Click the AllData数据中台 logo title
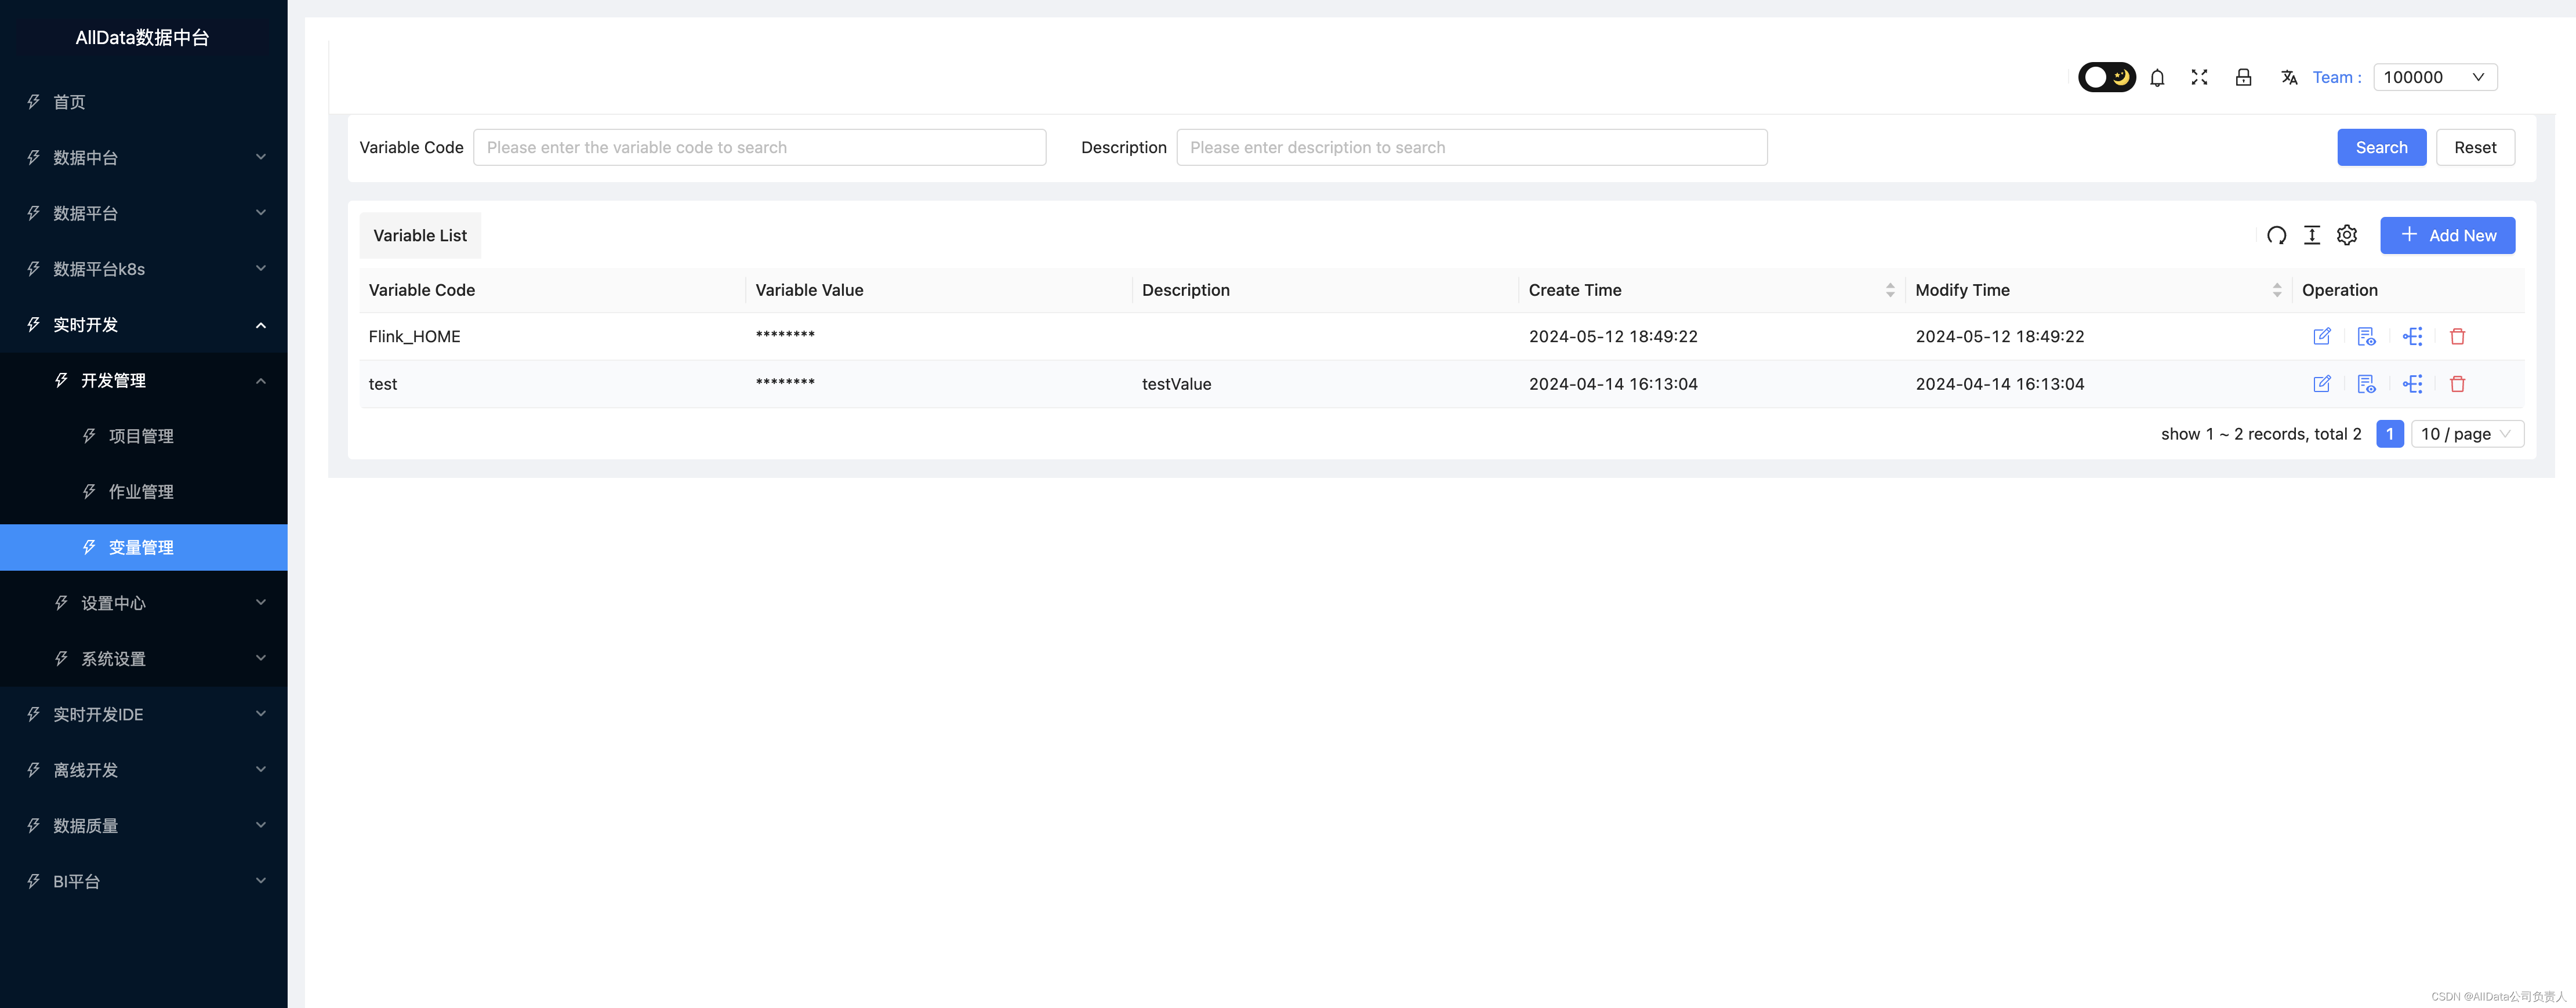Viewport: 2576px width, 1008px height. 142,38
